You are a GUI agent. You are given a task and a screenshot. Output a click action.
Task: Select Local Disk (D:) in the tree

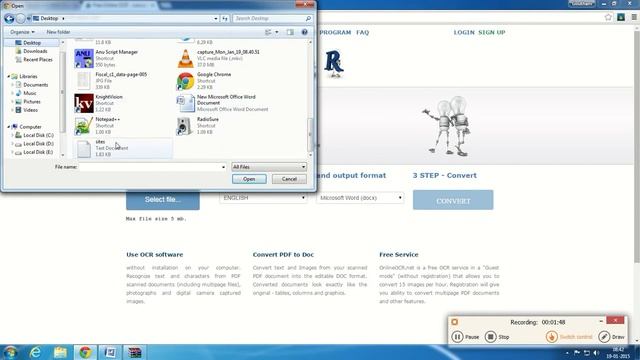point(38,144)
